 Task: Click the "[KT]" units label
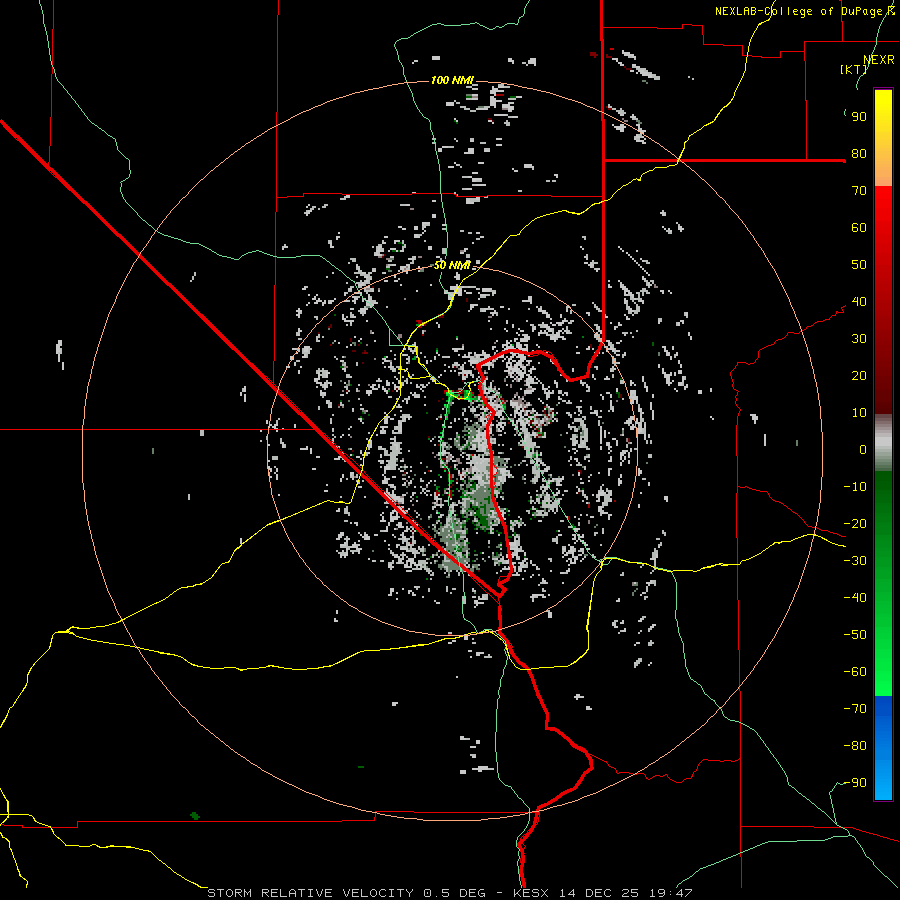(854, 69)
